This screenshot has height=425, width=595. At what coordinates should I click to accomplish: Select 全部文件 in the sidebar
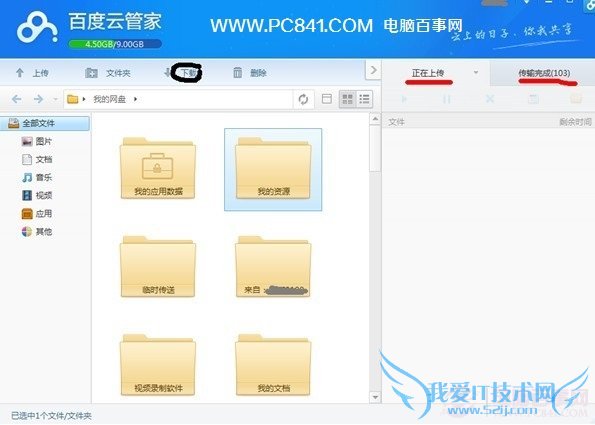[45, 123]
